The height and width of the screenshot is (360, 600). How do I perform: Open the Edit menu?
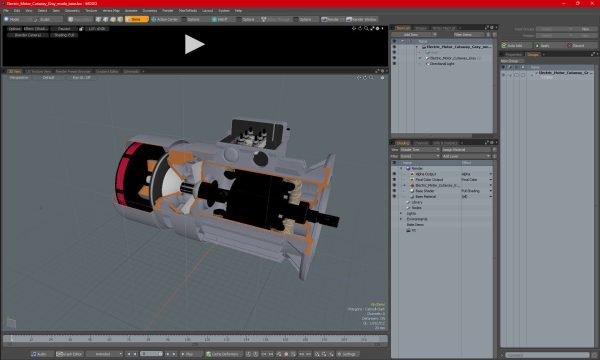(x=17, y=11)
